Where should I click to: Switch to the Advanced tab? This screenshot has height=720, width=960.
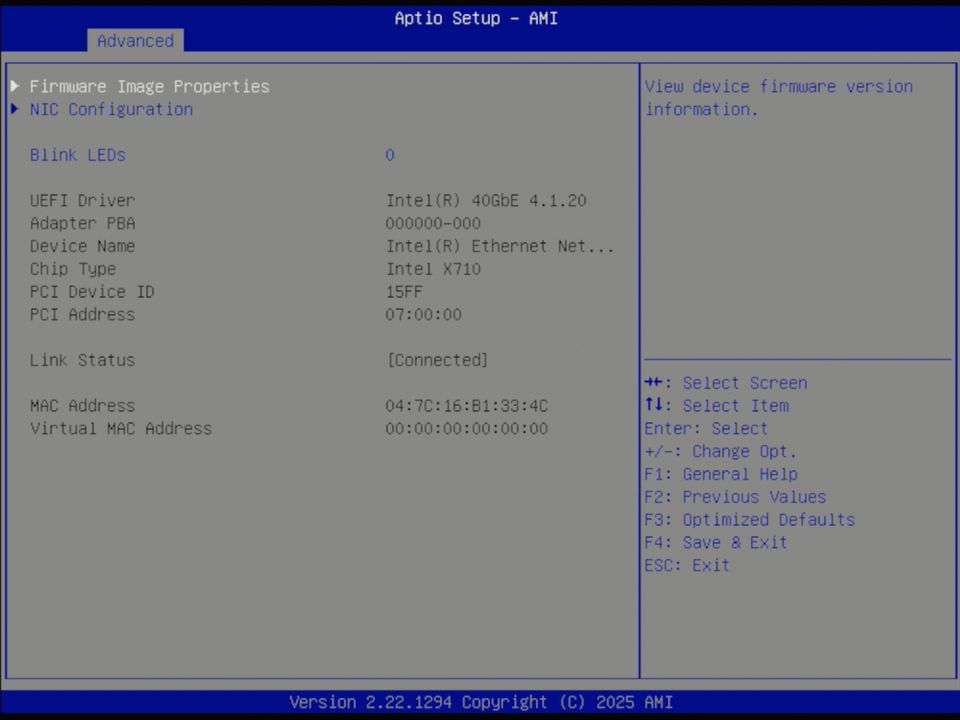click(135, 41)
